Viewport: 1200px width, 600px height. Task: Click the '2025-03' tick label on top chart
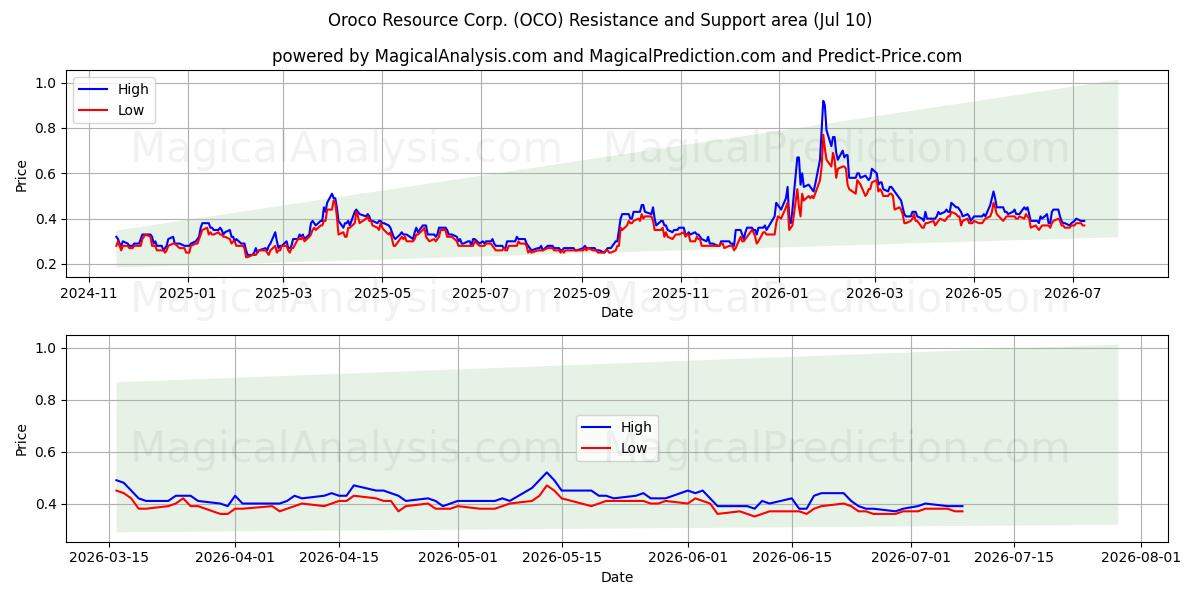[x=284, y=293]
